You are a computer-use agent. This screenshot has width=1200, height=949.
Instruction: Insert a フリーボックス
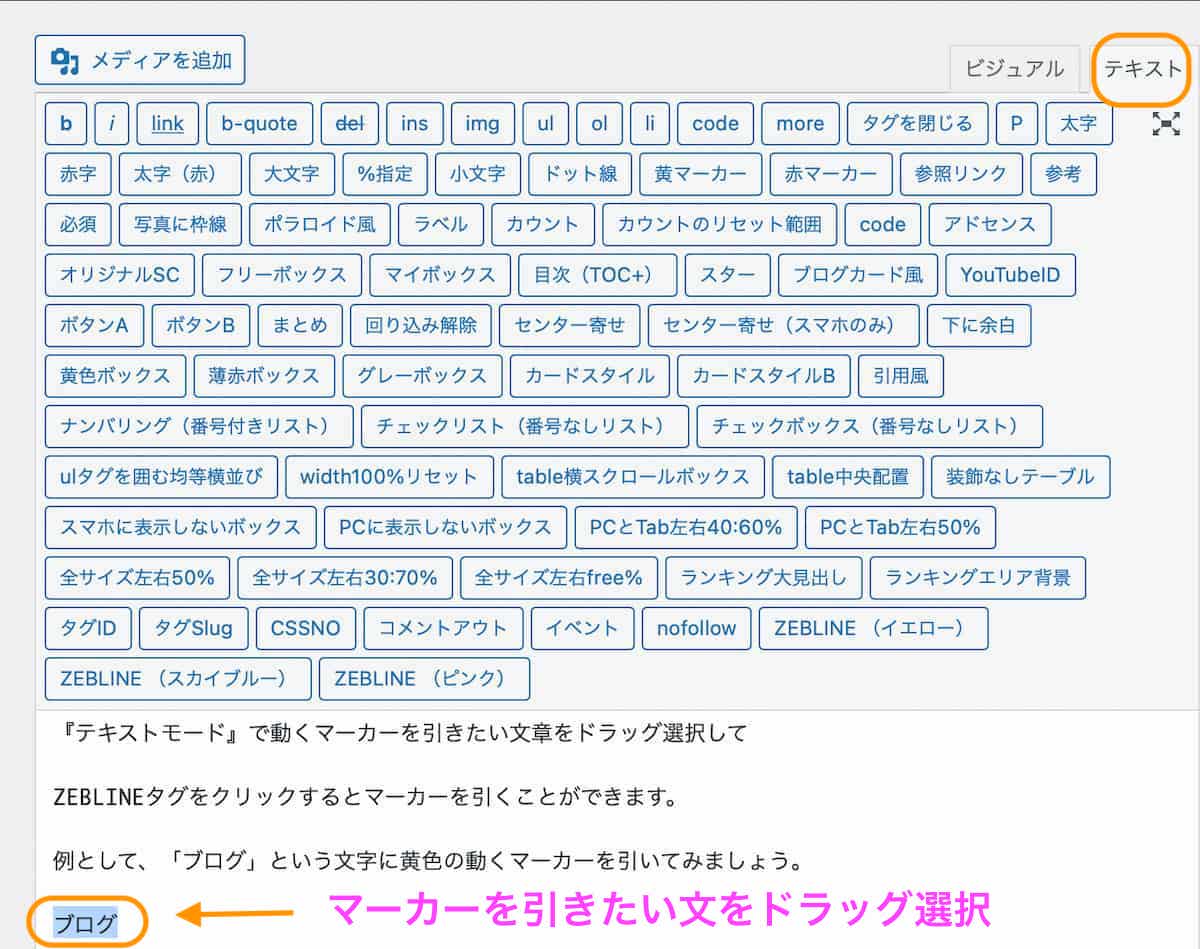282,275
